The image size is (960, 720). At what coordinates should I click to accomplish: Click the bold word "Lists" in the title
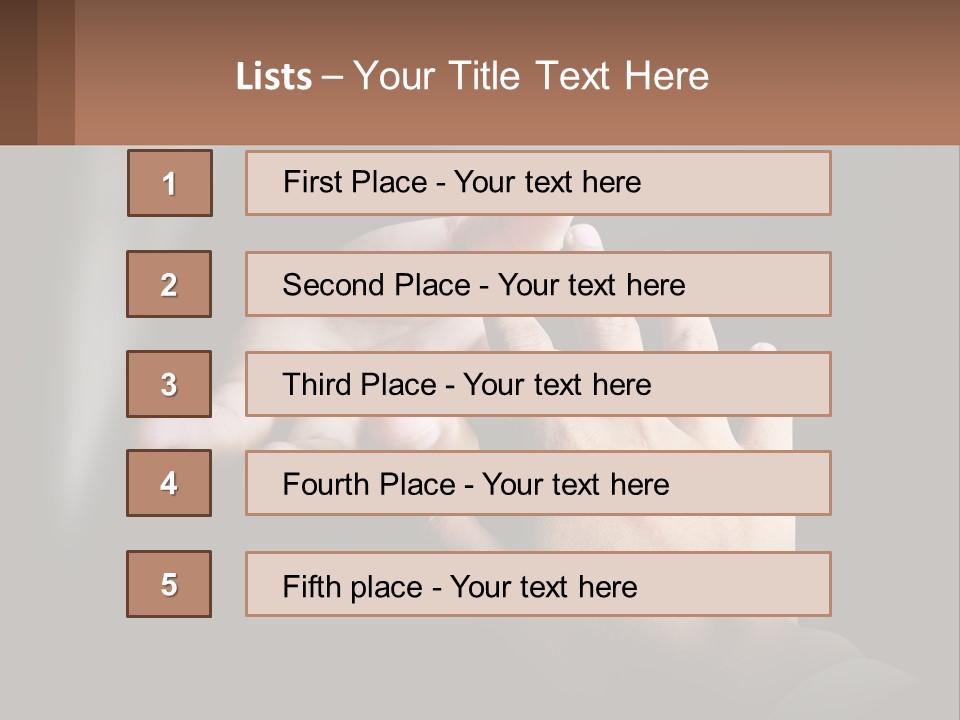click(x=273, y=77)
